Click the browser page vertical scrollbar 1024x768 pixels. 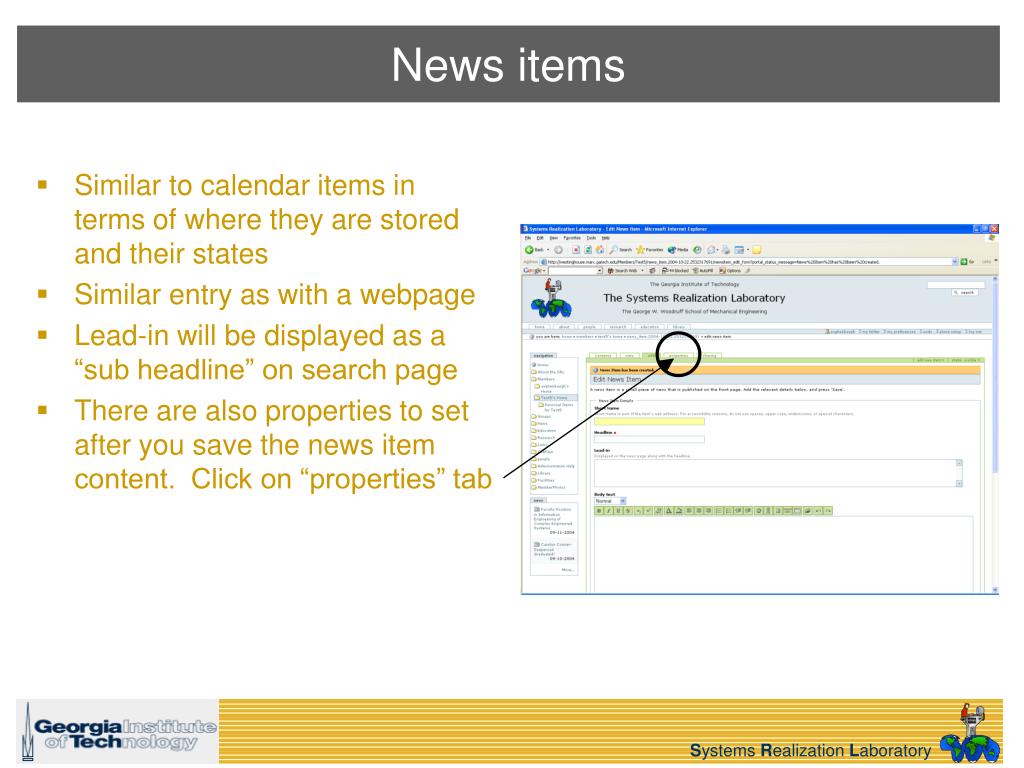[995, 434]
